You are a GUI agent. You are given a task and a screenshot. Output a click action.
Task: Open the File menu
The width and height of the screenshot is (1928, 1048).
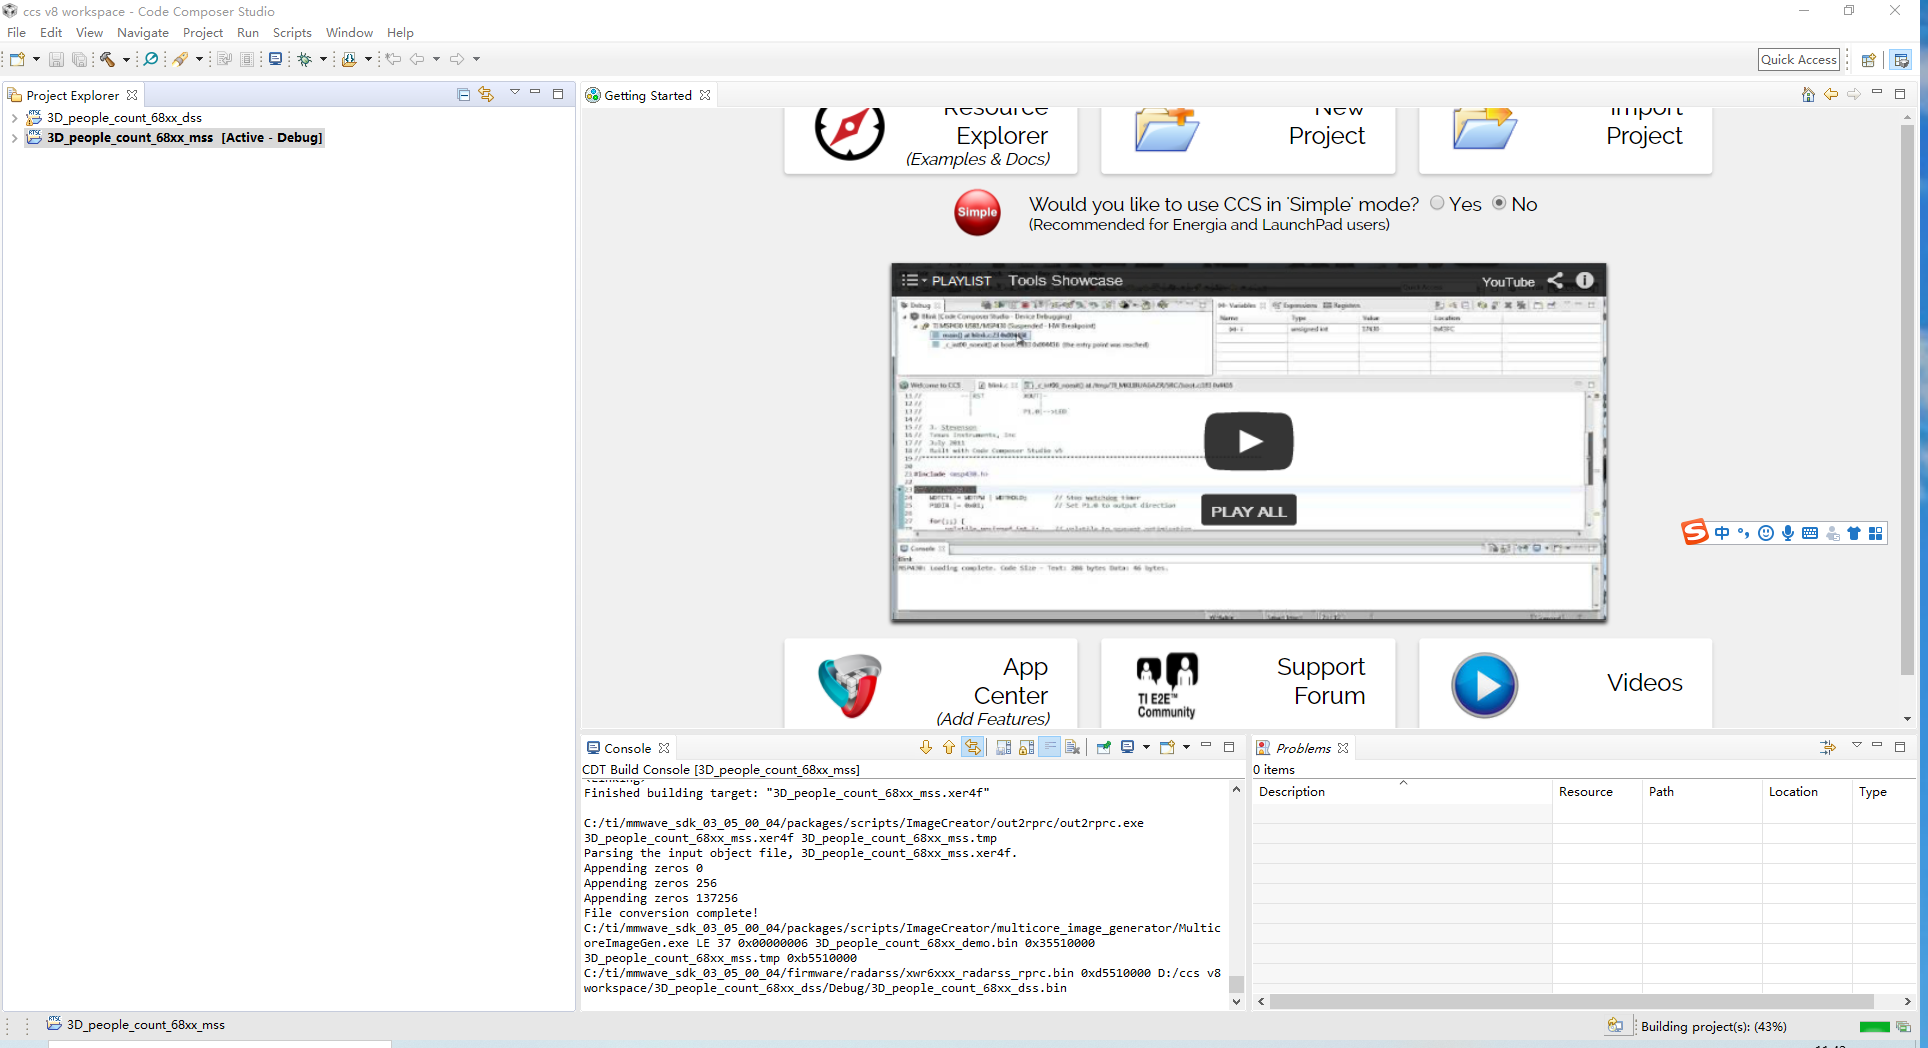17,33
